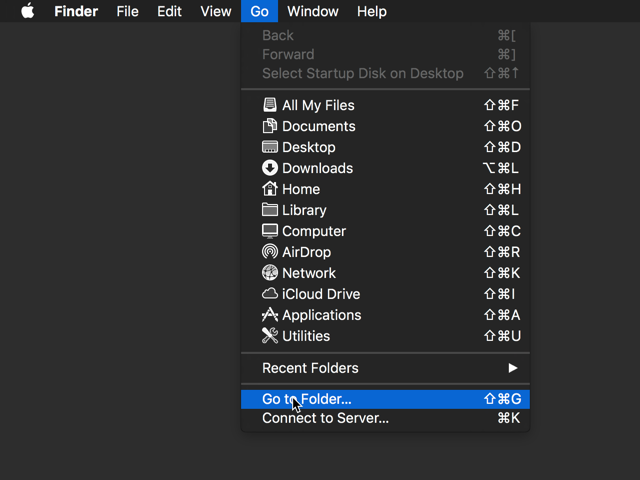Select the Desktop label
Screen dimensions: 640x480
click(x=309, y=147)
